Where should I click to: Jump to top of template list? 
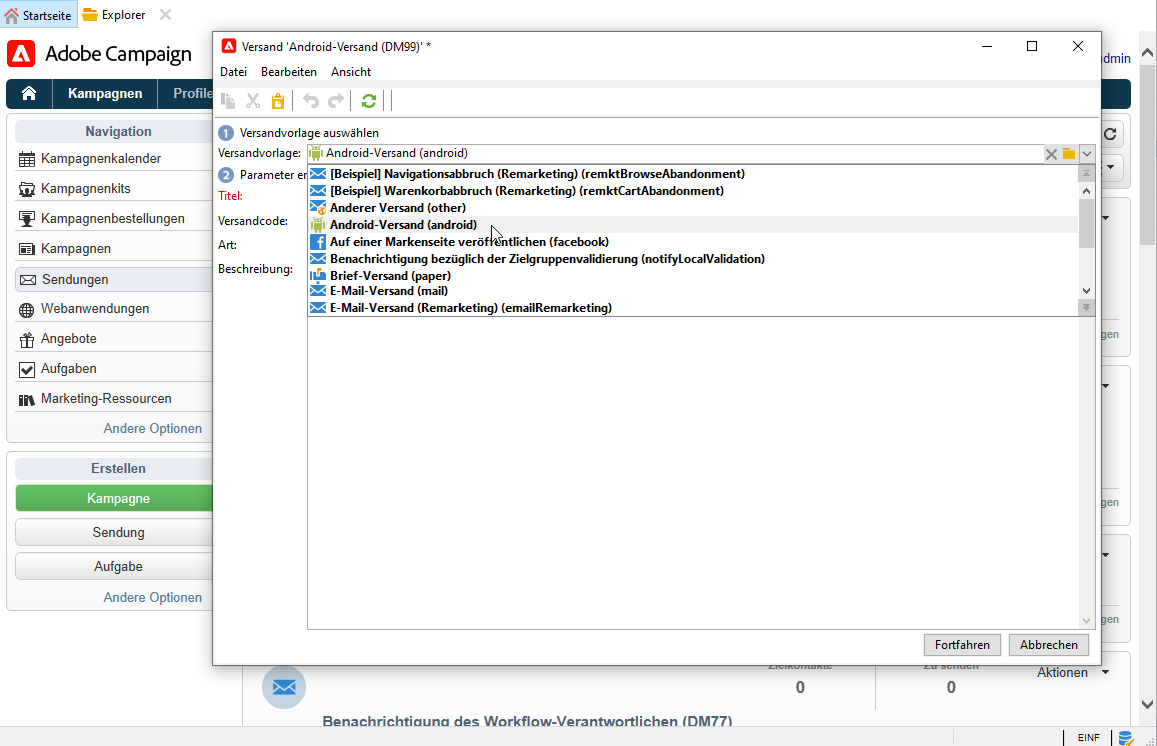tap(1086, 174)
